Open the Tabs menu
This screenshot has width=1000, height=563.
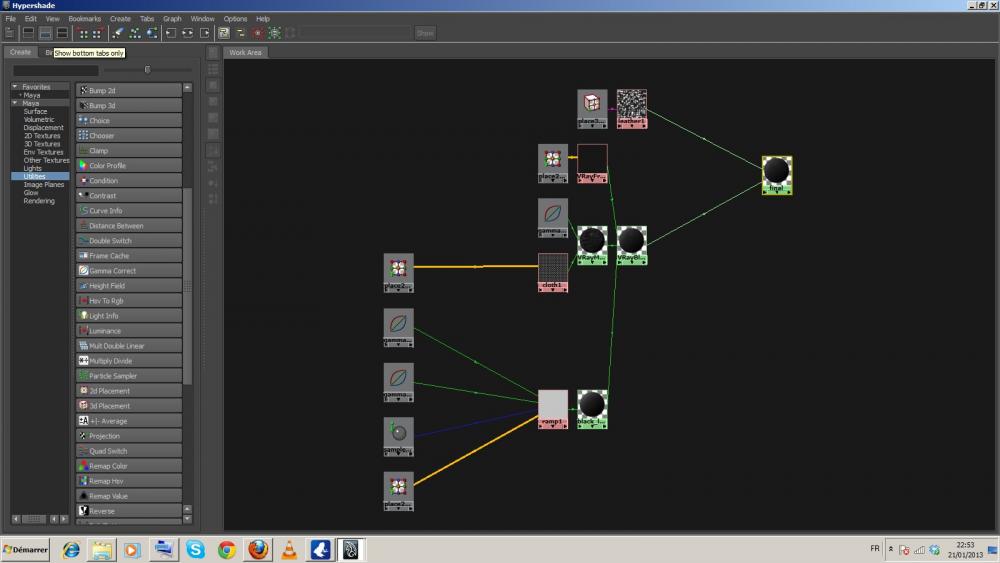[147, 18]
